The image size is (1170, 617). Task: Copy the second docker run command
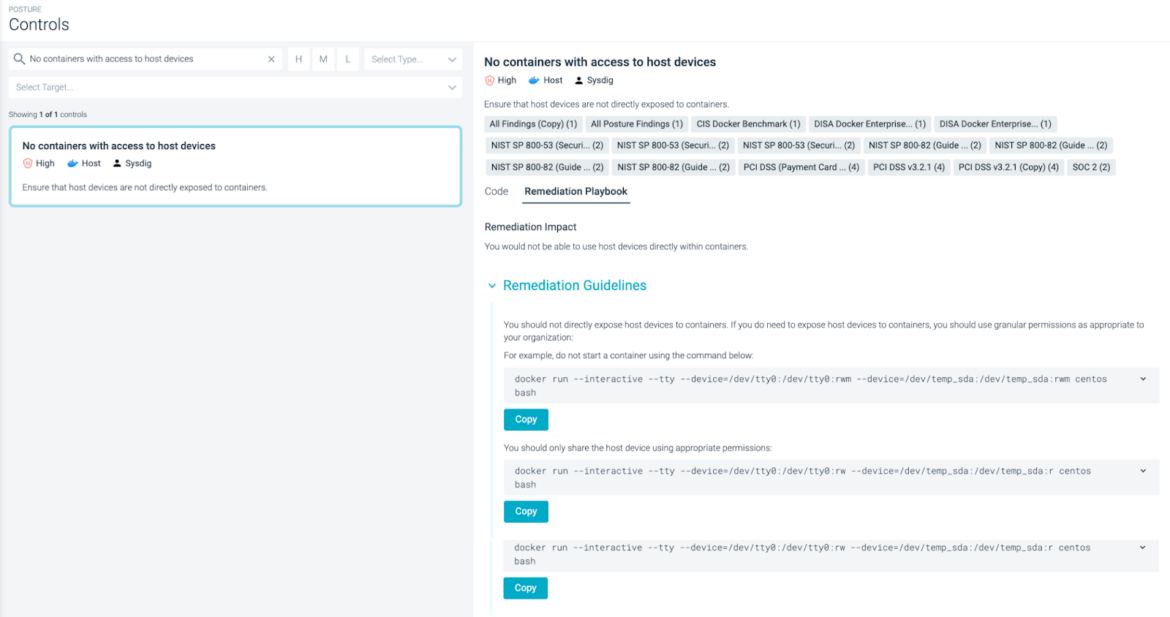click(525, 511)
